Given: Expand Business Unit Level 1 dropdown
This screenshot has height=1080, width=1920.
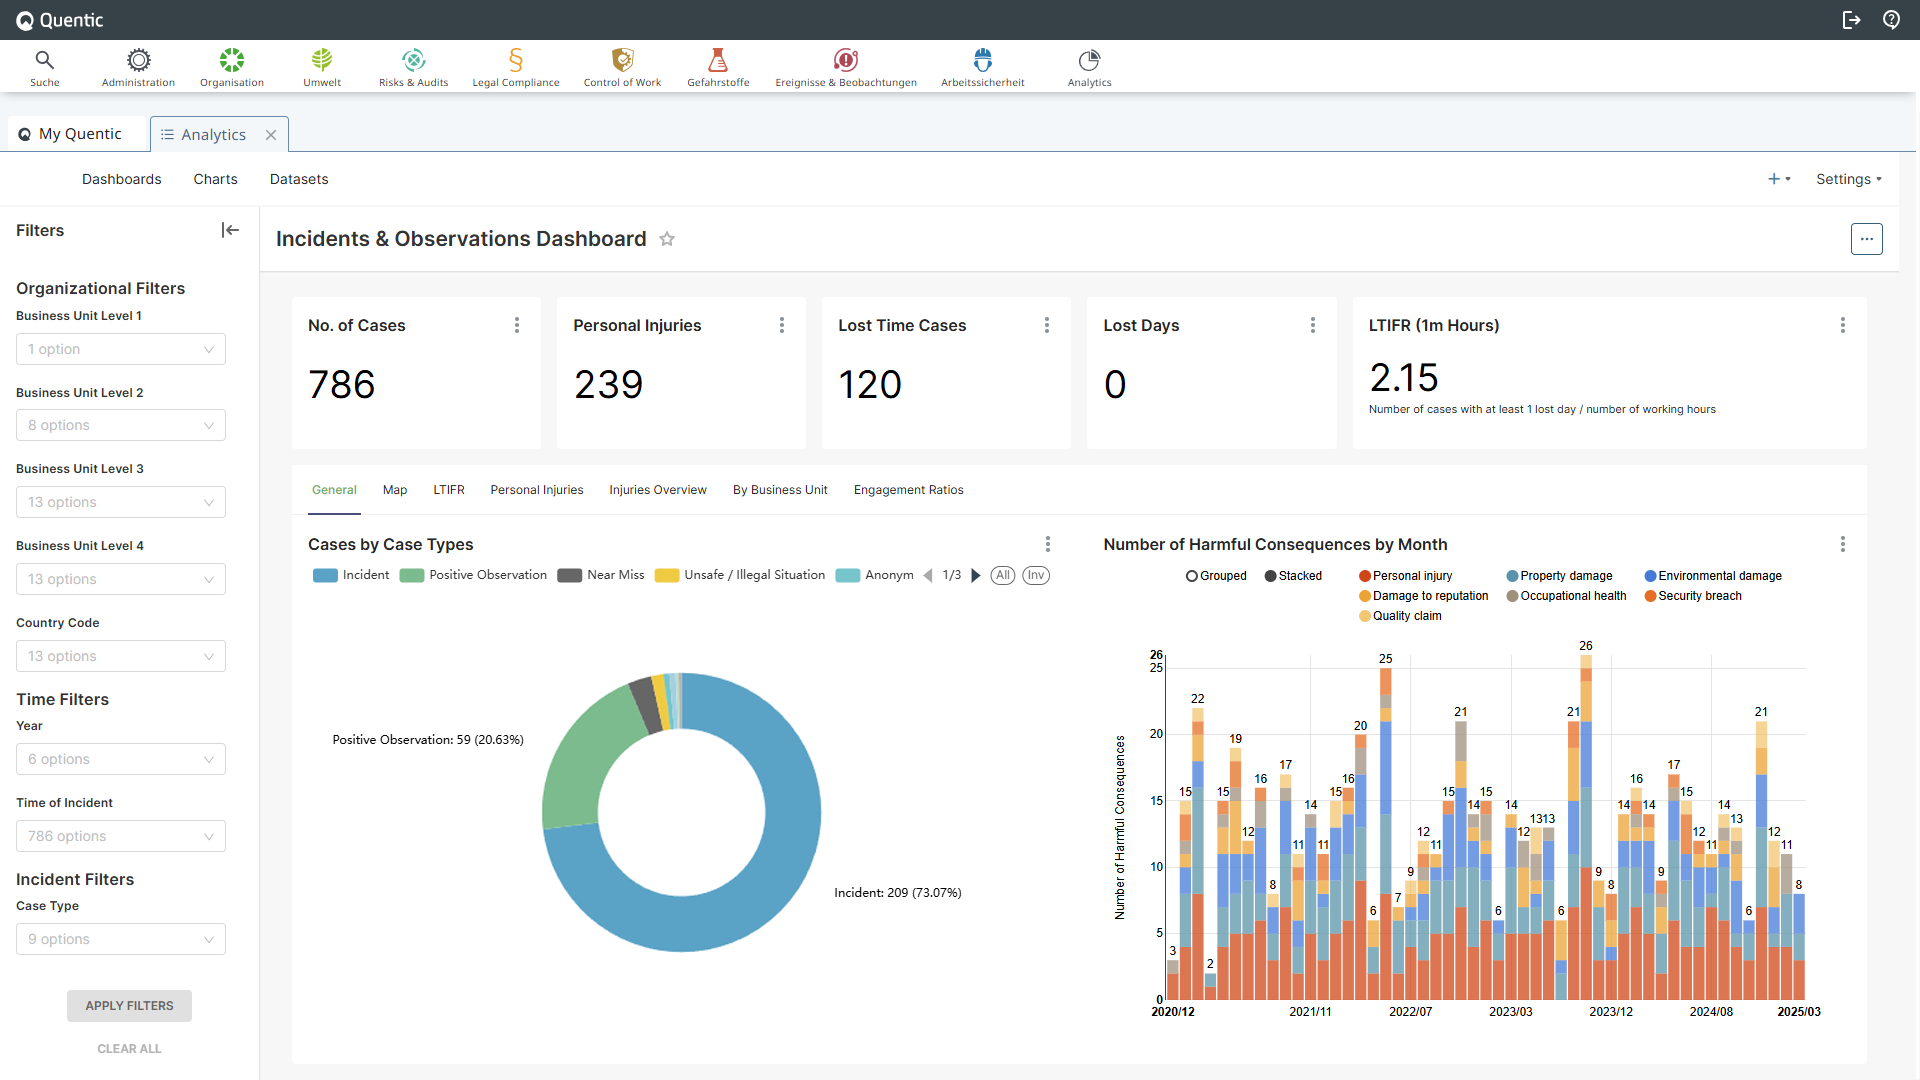Looking at the screenshot, I should click(x=121, y=349).
